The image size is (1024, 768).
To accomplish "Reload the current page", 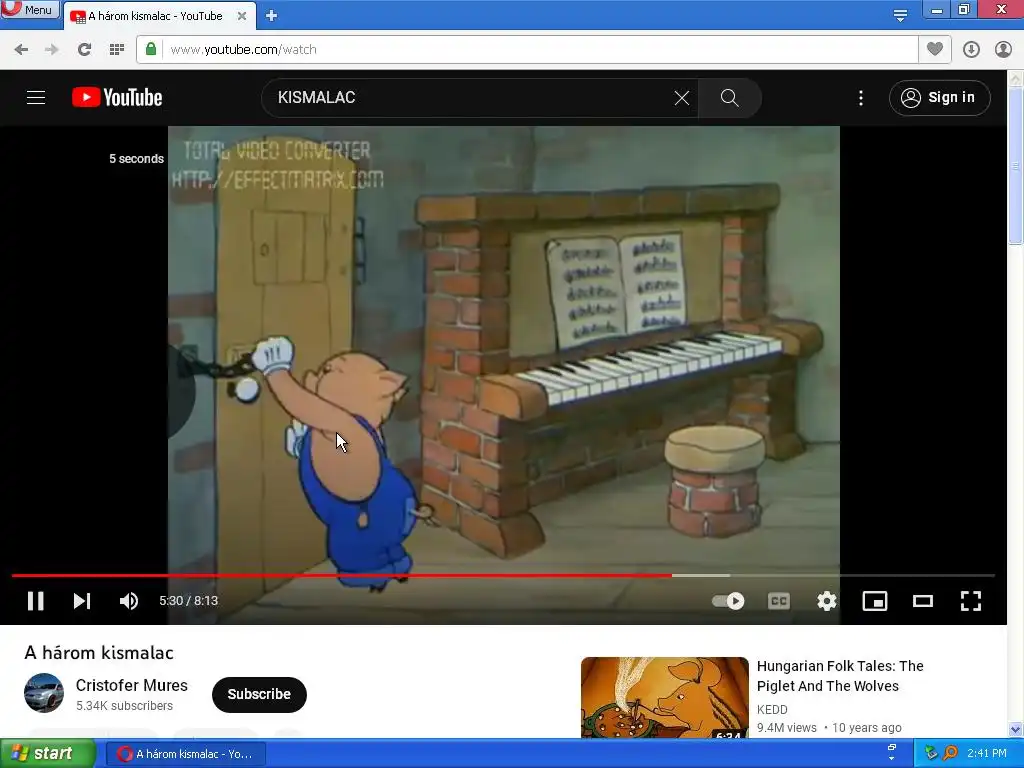I will pyautogui.click(x=84, y=50).
